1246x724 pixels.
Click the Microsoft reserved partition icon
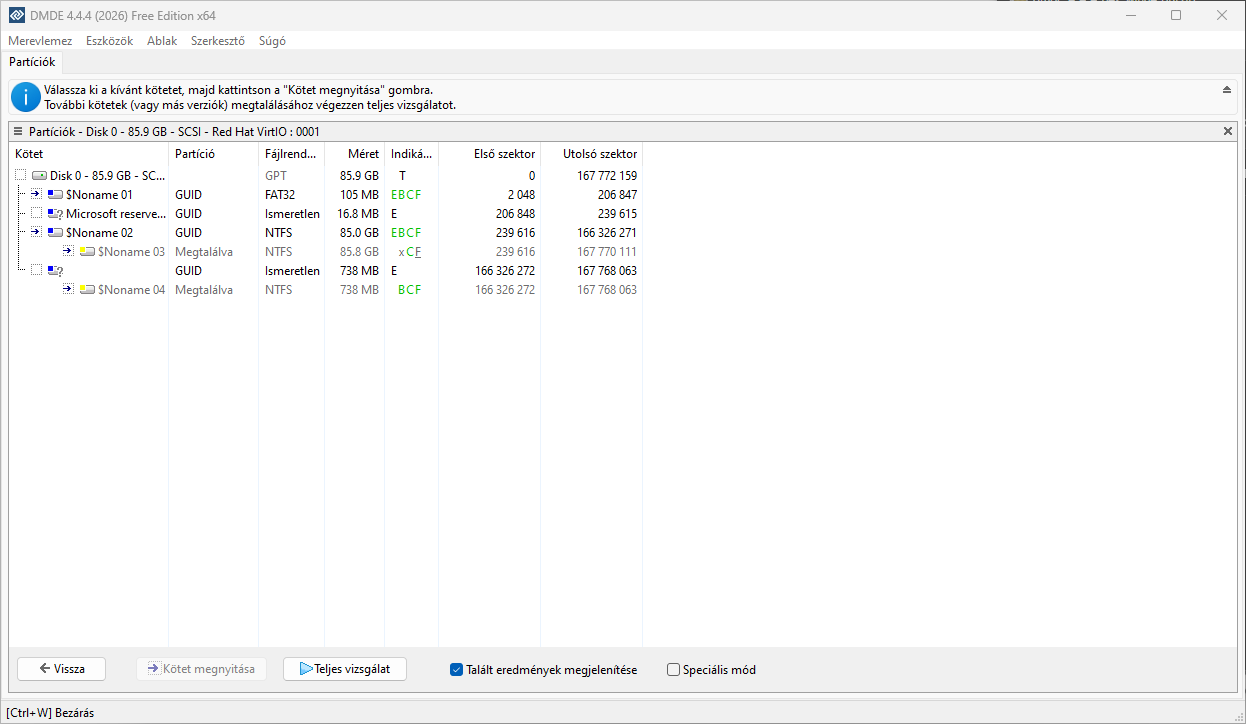click(56, 214)
